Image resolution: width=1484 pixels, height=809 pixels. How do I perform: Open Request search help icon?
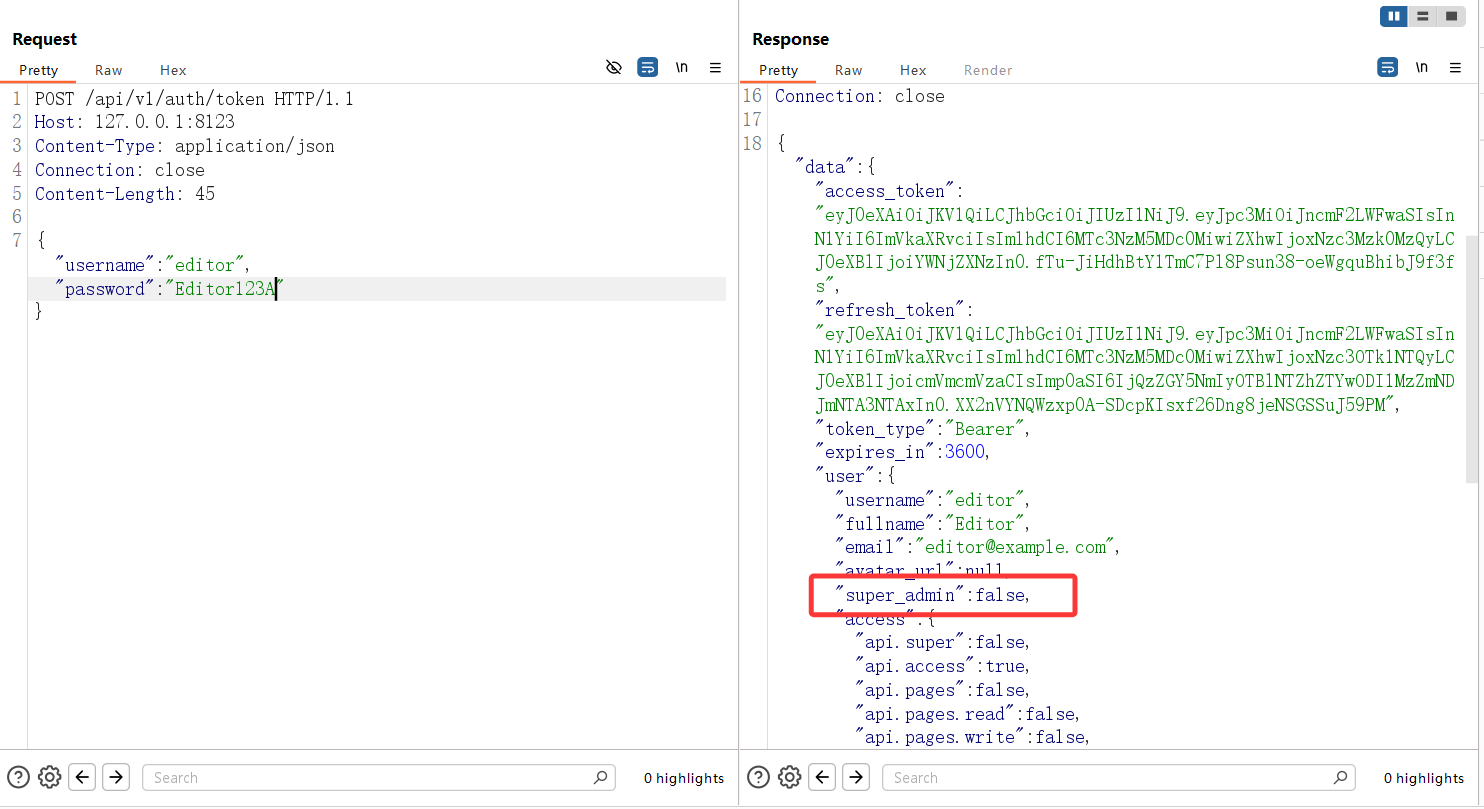click(18, 777)
